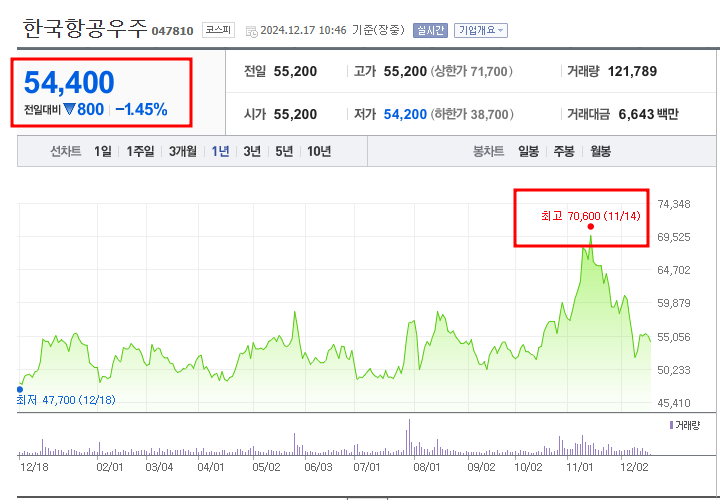Click the 09/02 x-axis date label
Viewport: 720px width, 500px height.
coord(481,467)
